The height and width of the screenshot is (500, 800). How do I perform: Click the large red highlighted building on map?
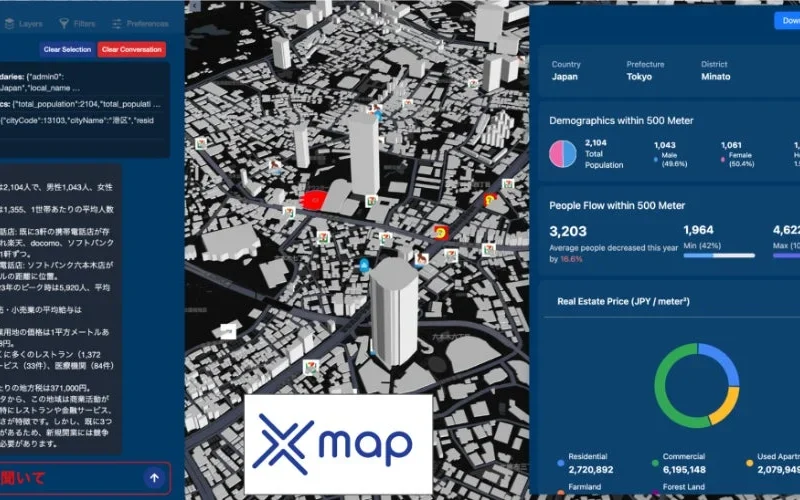coord(320,200)
